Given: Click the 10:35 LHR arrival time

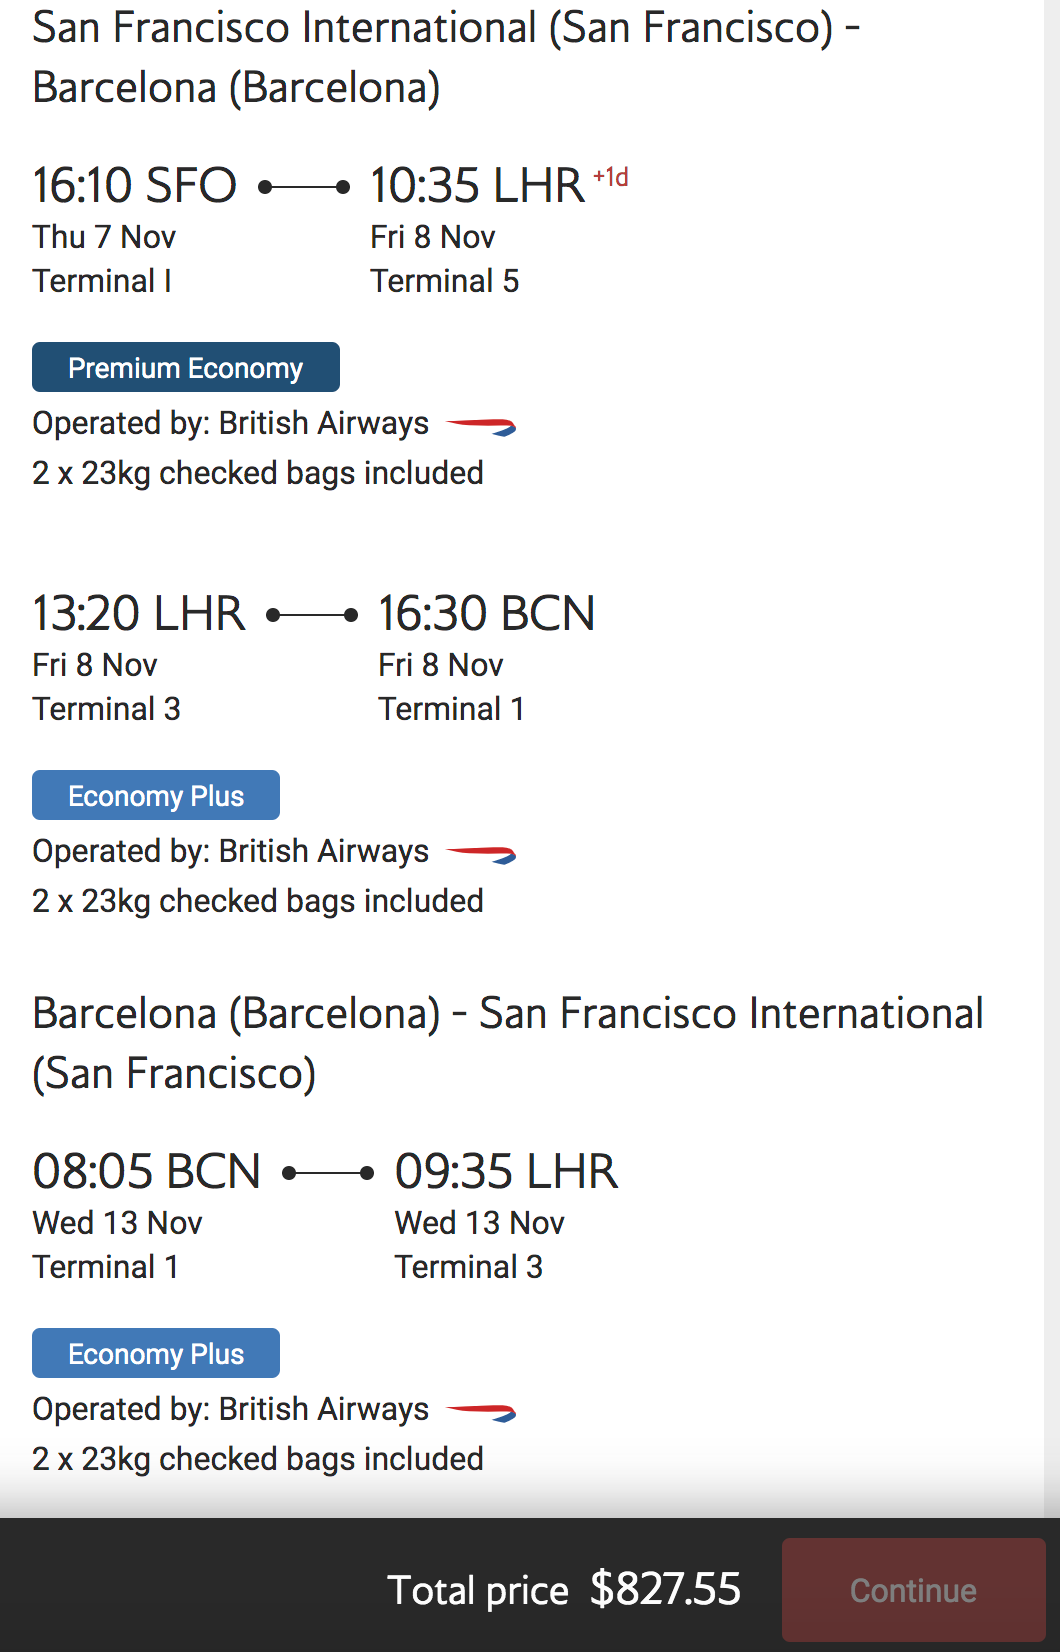Looking at the screenshot, I should (477, 185).
